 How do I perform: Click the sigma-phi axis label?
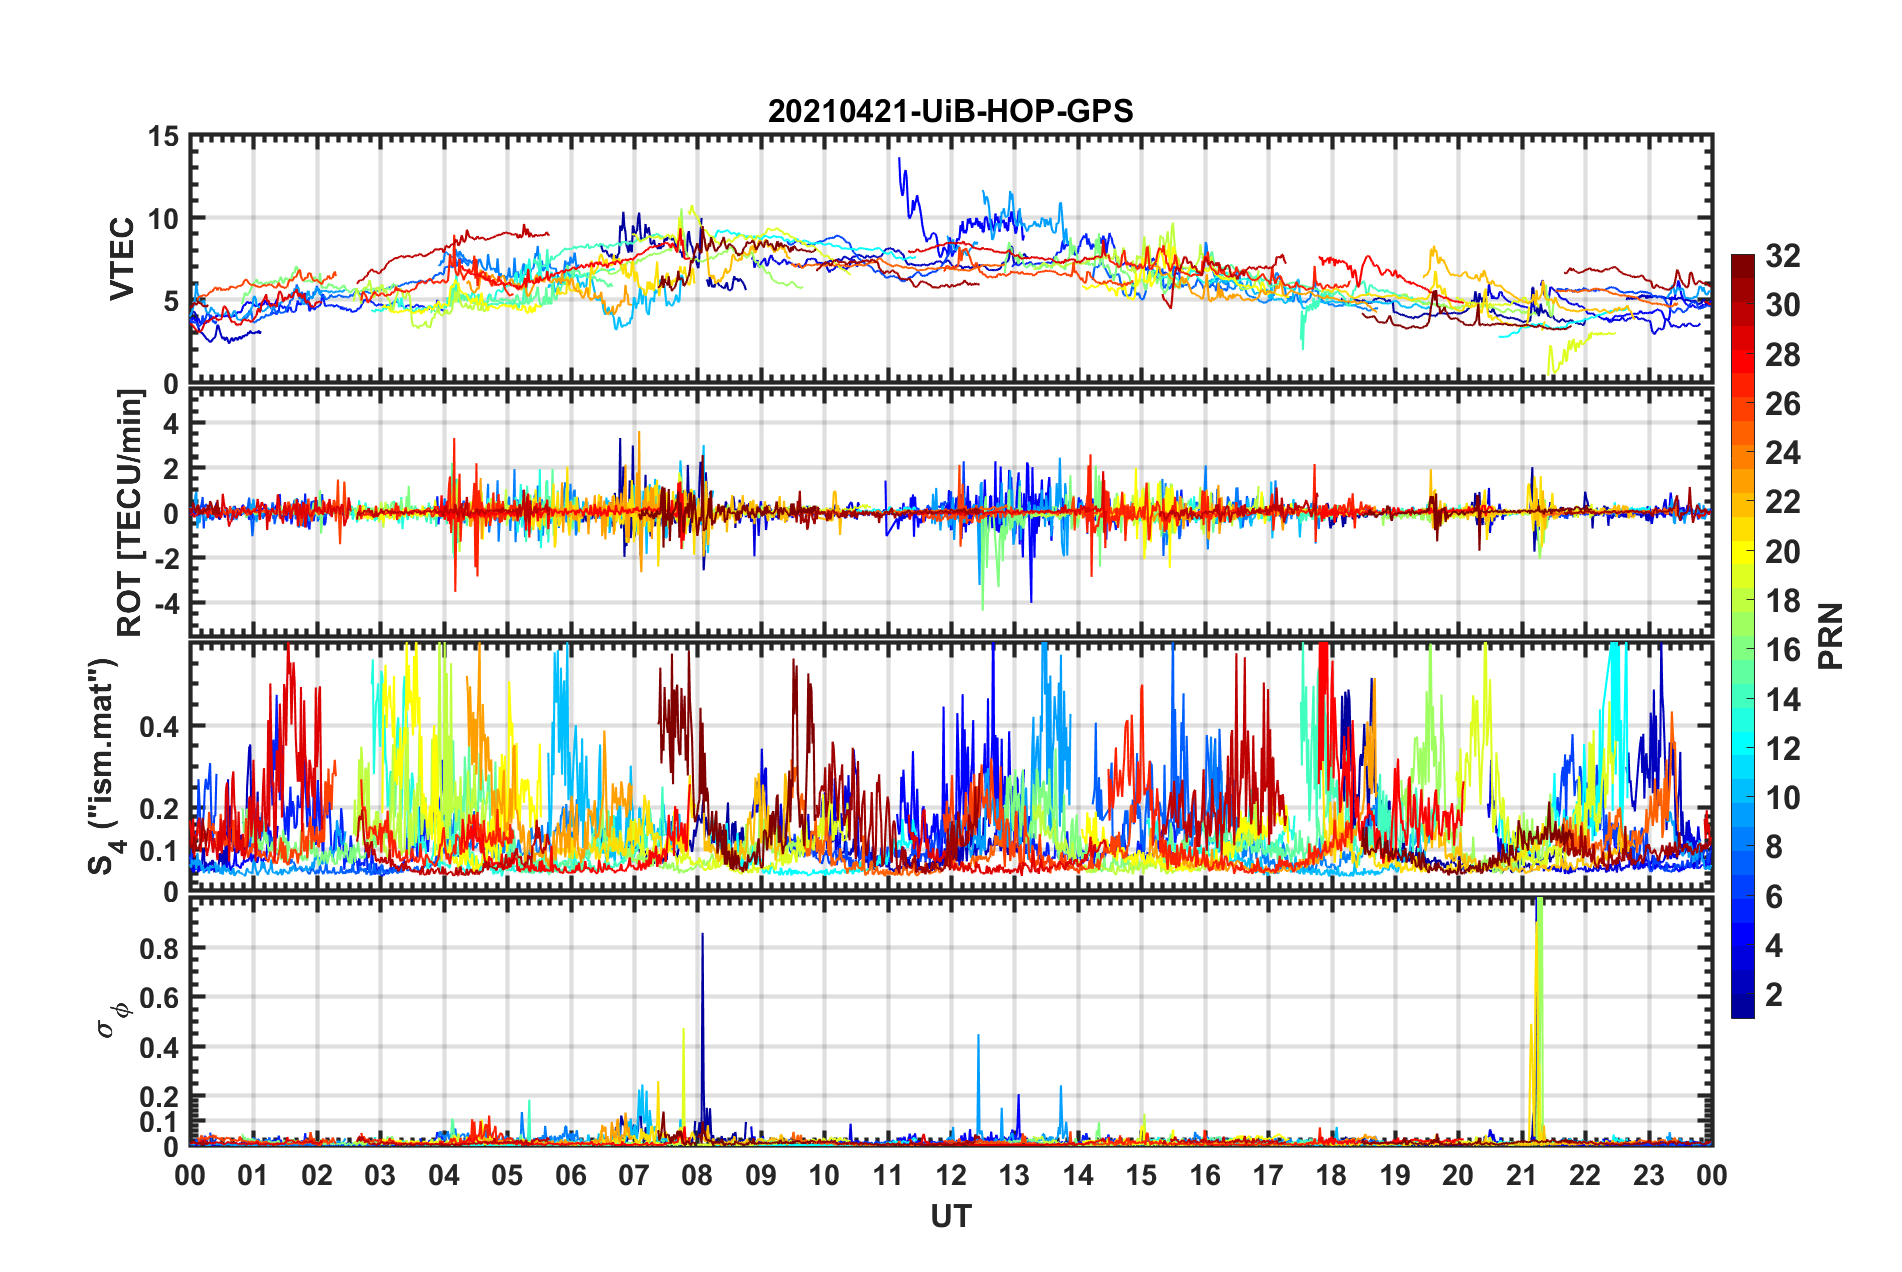pyautogui.click(x=112, y=1015)
